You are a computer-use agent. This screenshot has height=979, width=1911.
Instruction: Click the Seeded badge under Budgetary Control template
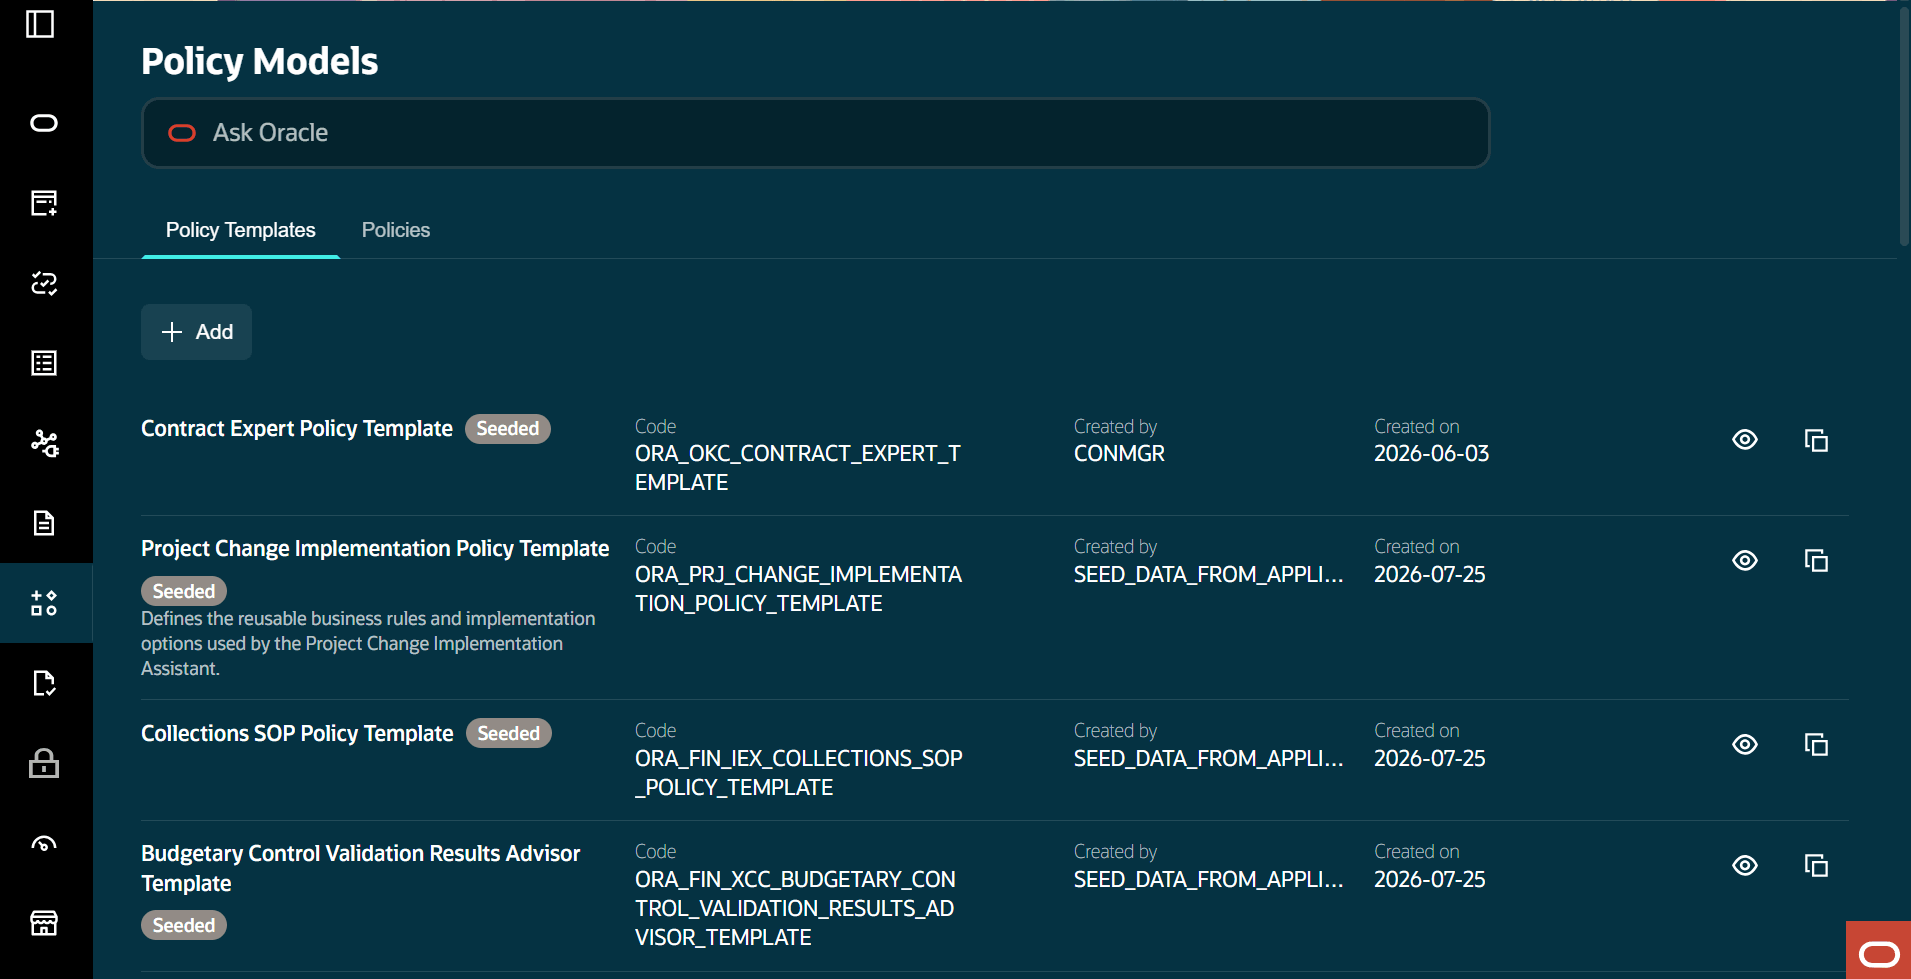coord(184,926)
